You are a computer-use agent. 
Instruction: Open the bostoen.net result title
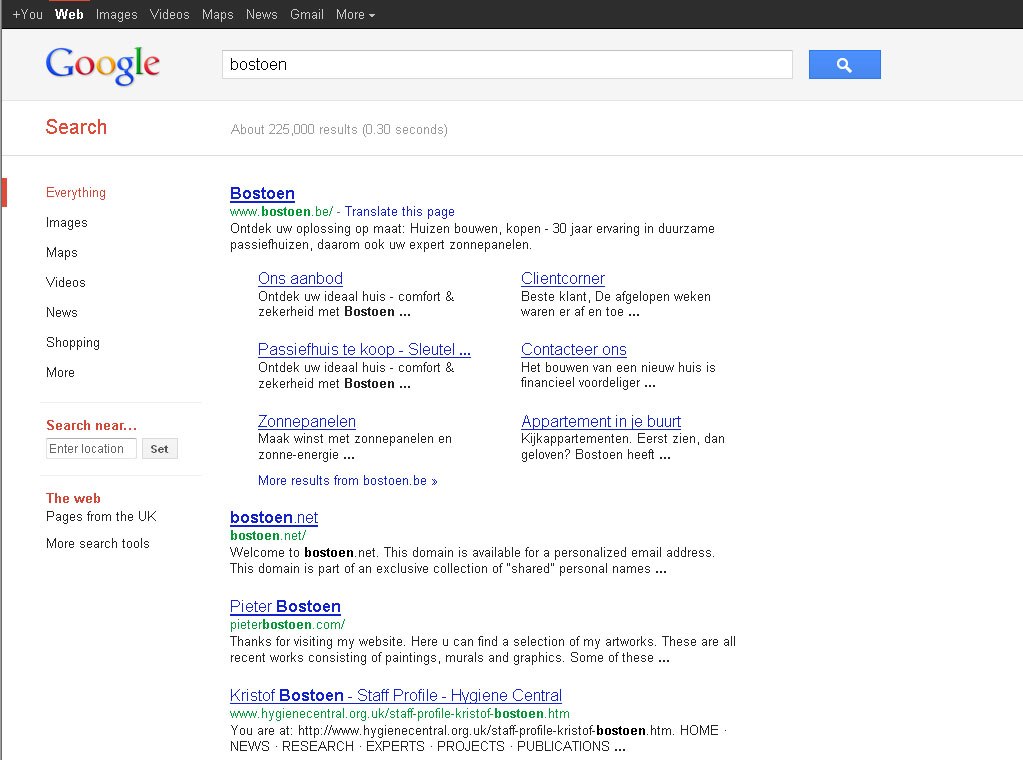coord(274,517)
